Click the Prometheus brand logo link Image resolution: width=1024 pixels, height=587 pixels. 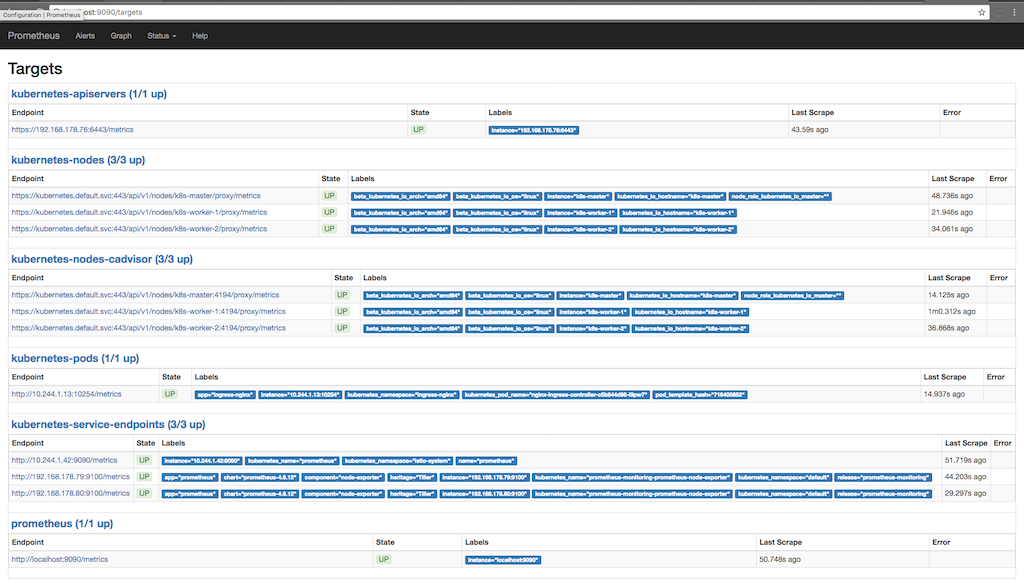point(34,36)
